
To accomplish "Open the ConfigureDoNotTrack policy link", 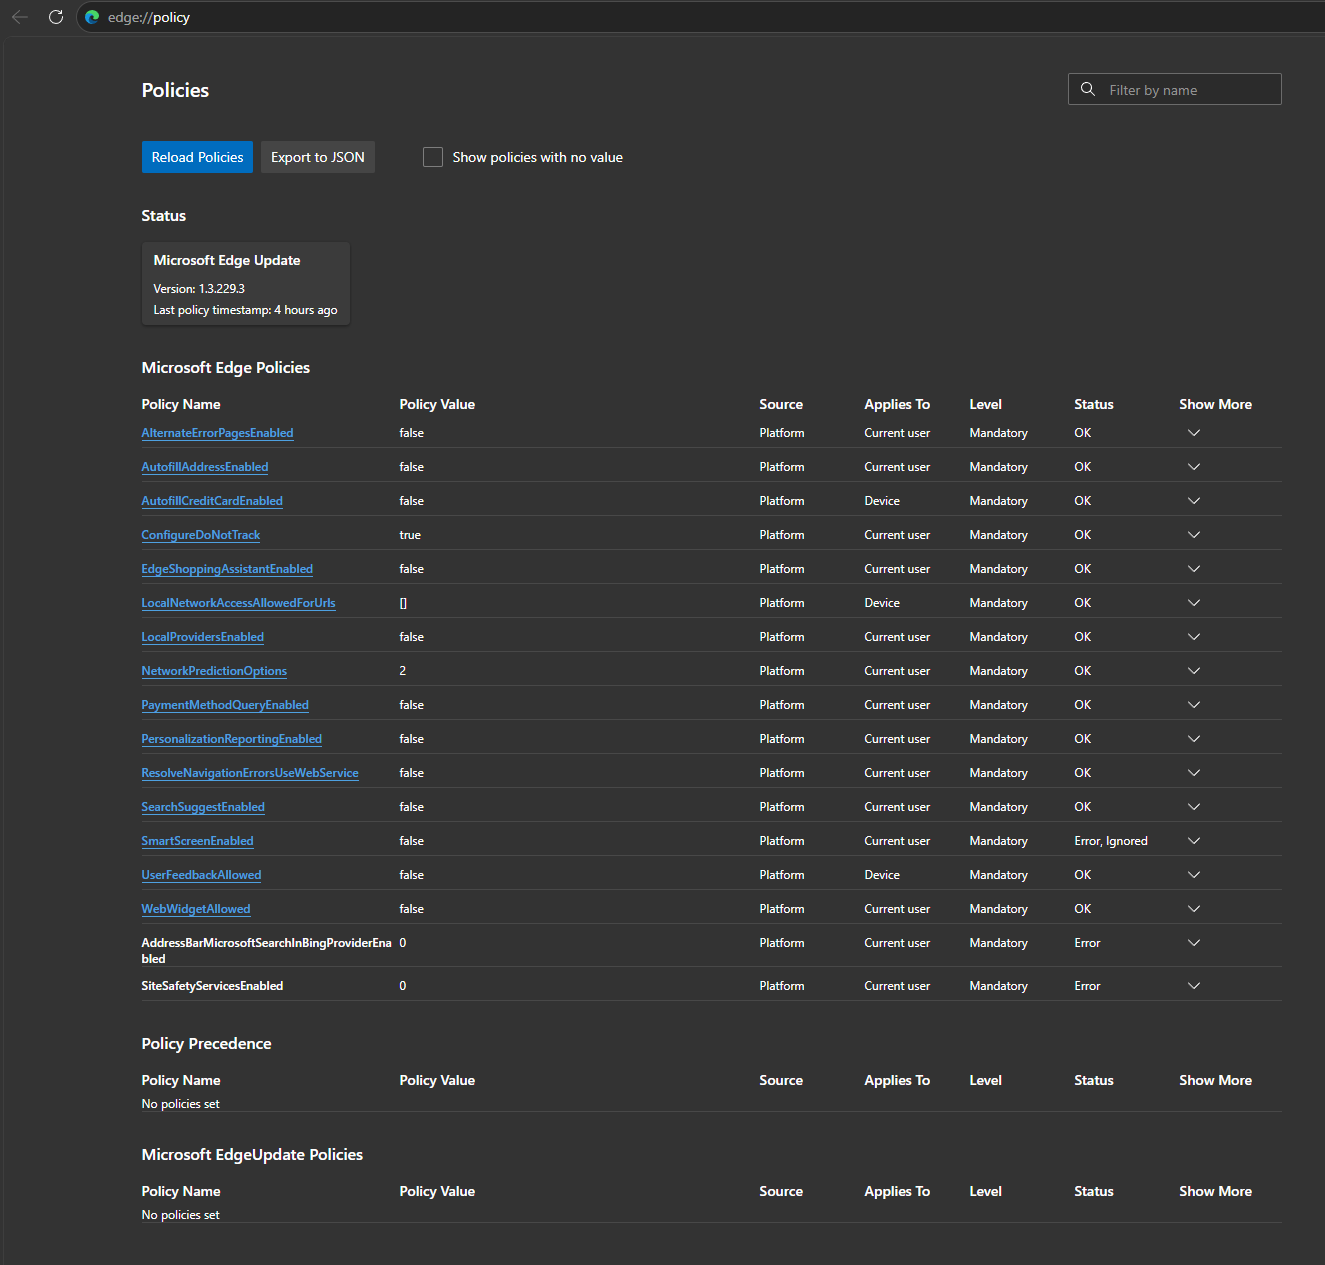I will point(201,535).
